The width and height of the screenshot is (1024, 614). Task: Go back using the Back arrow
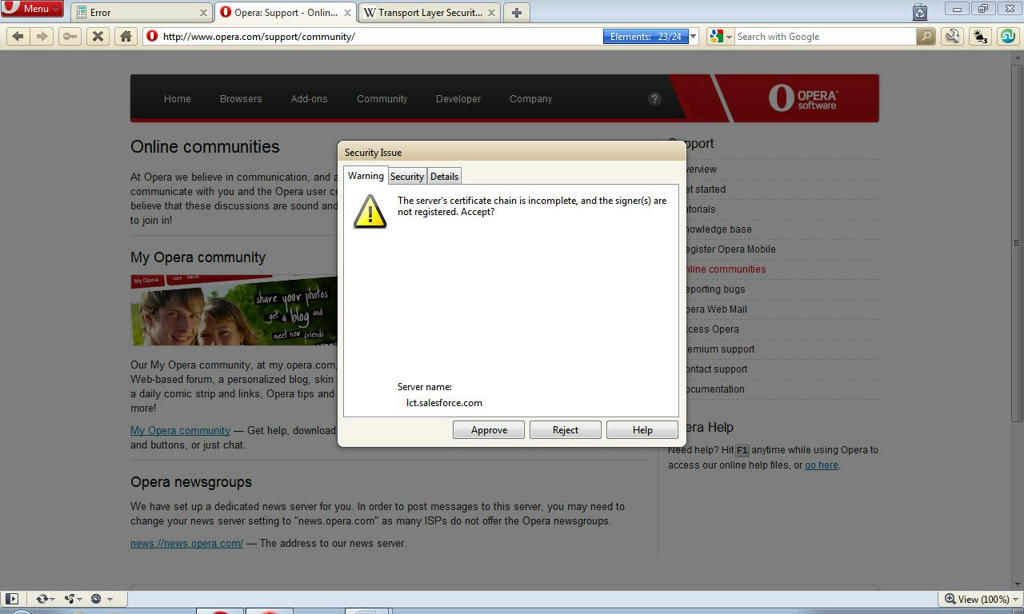(x=18, y=37)
